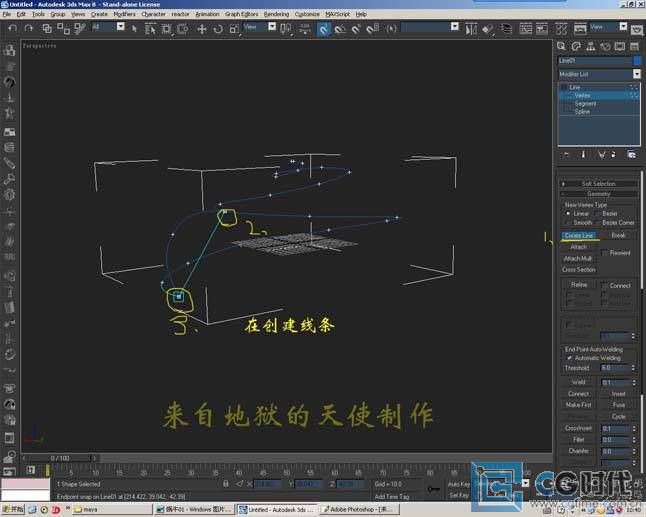Collapse the Geometry rollout
This screenshot has height=517, width=646.
click(599, 194)
